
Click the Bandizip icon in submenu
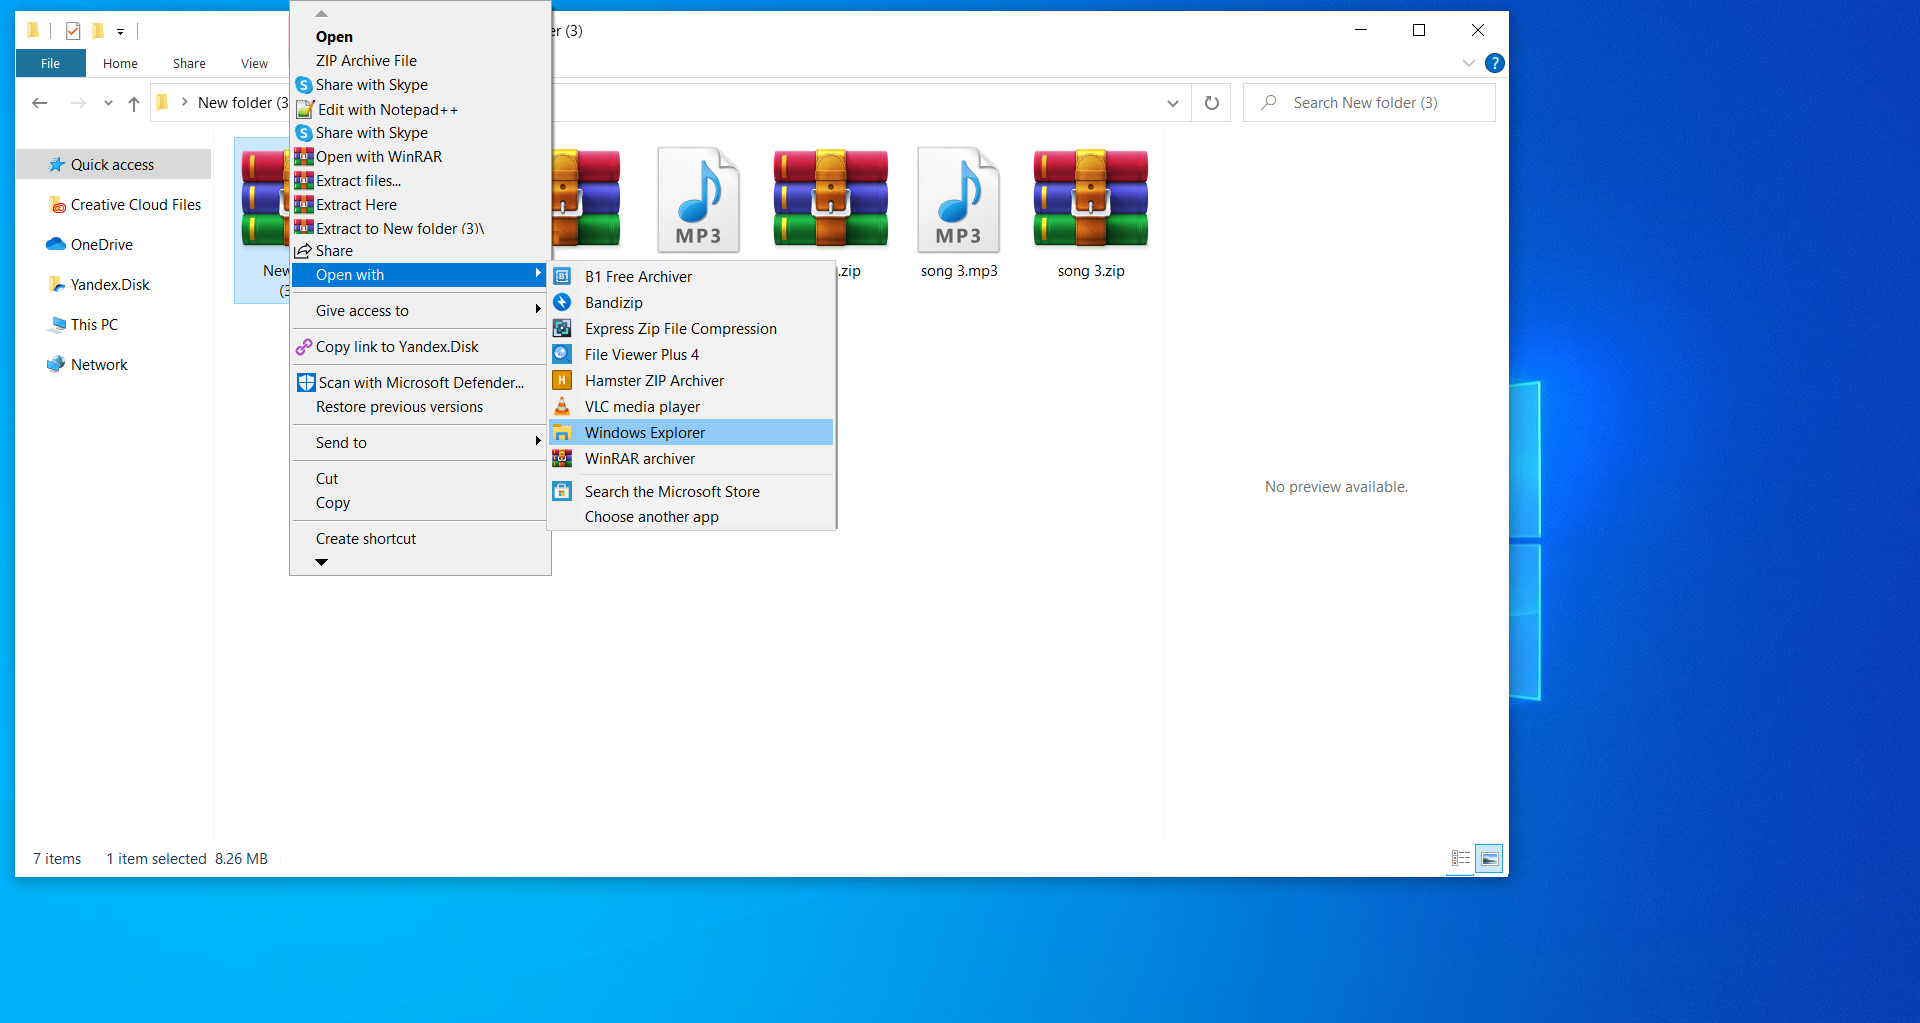562,303
